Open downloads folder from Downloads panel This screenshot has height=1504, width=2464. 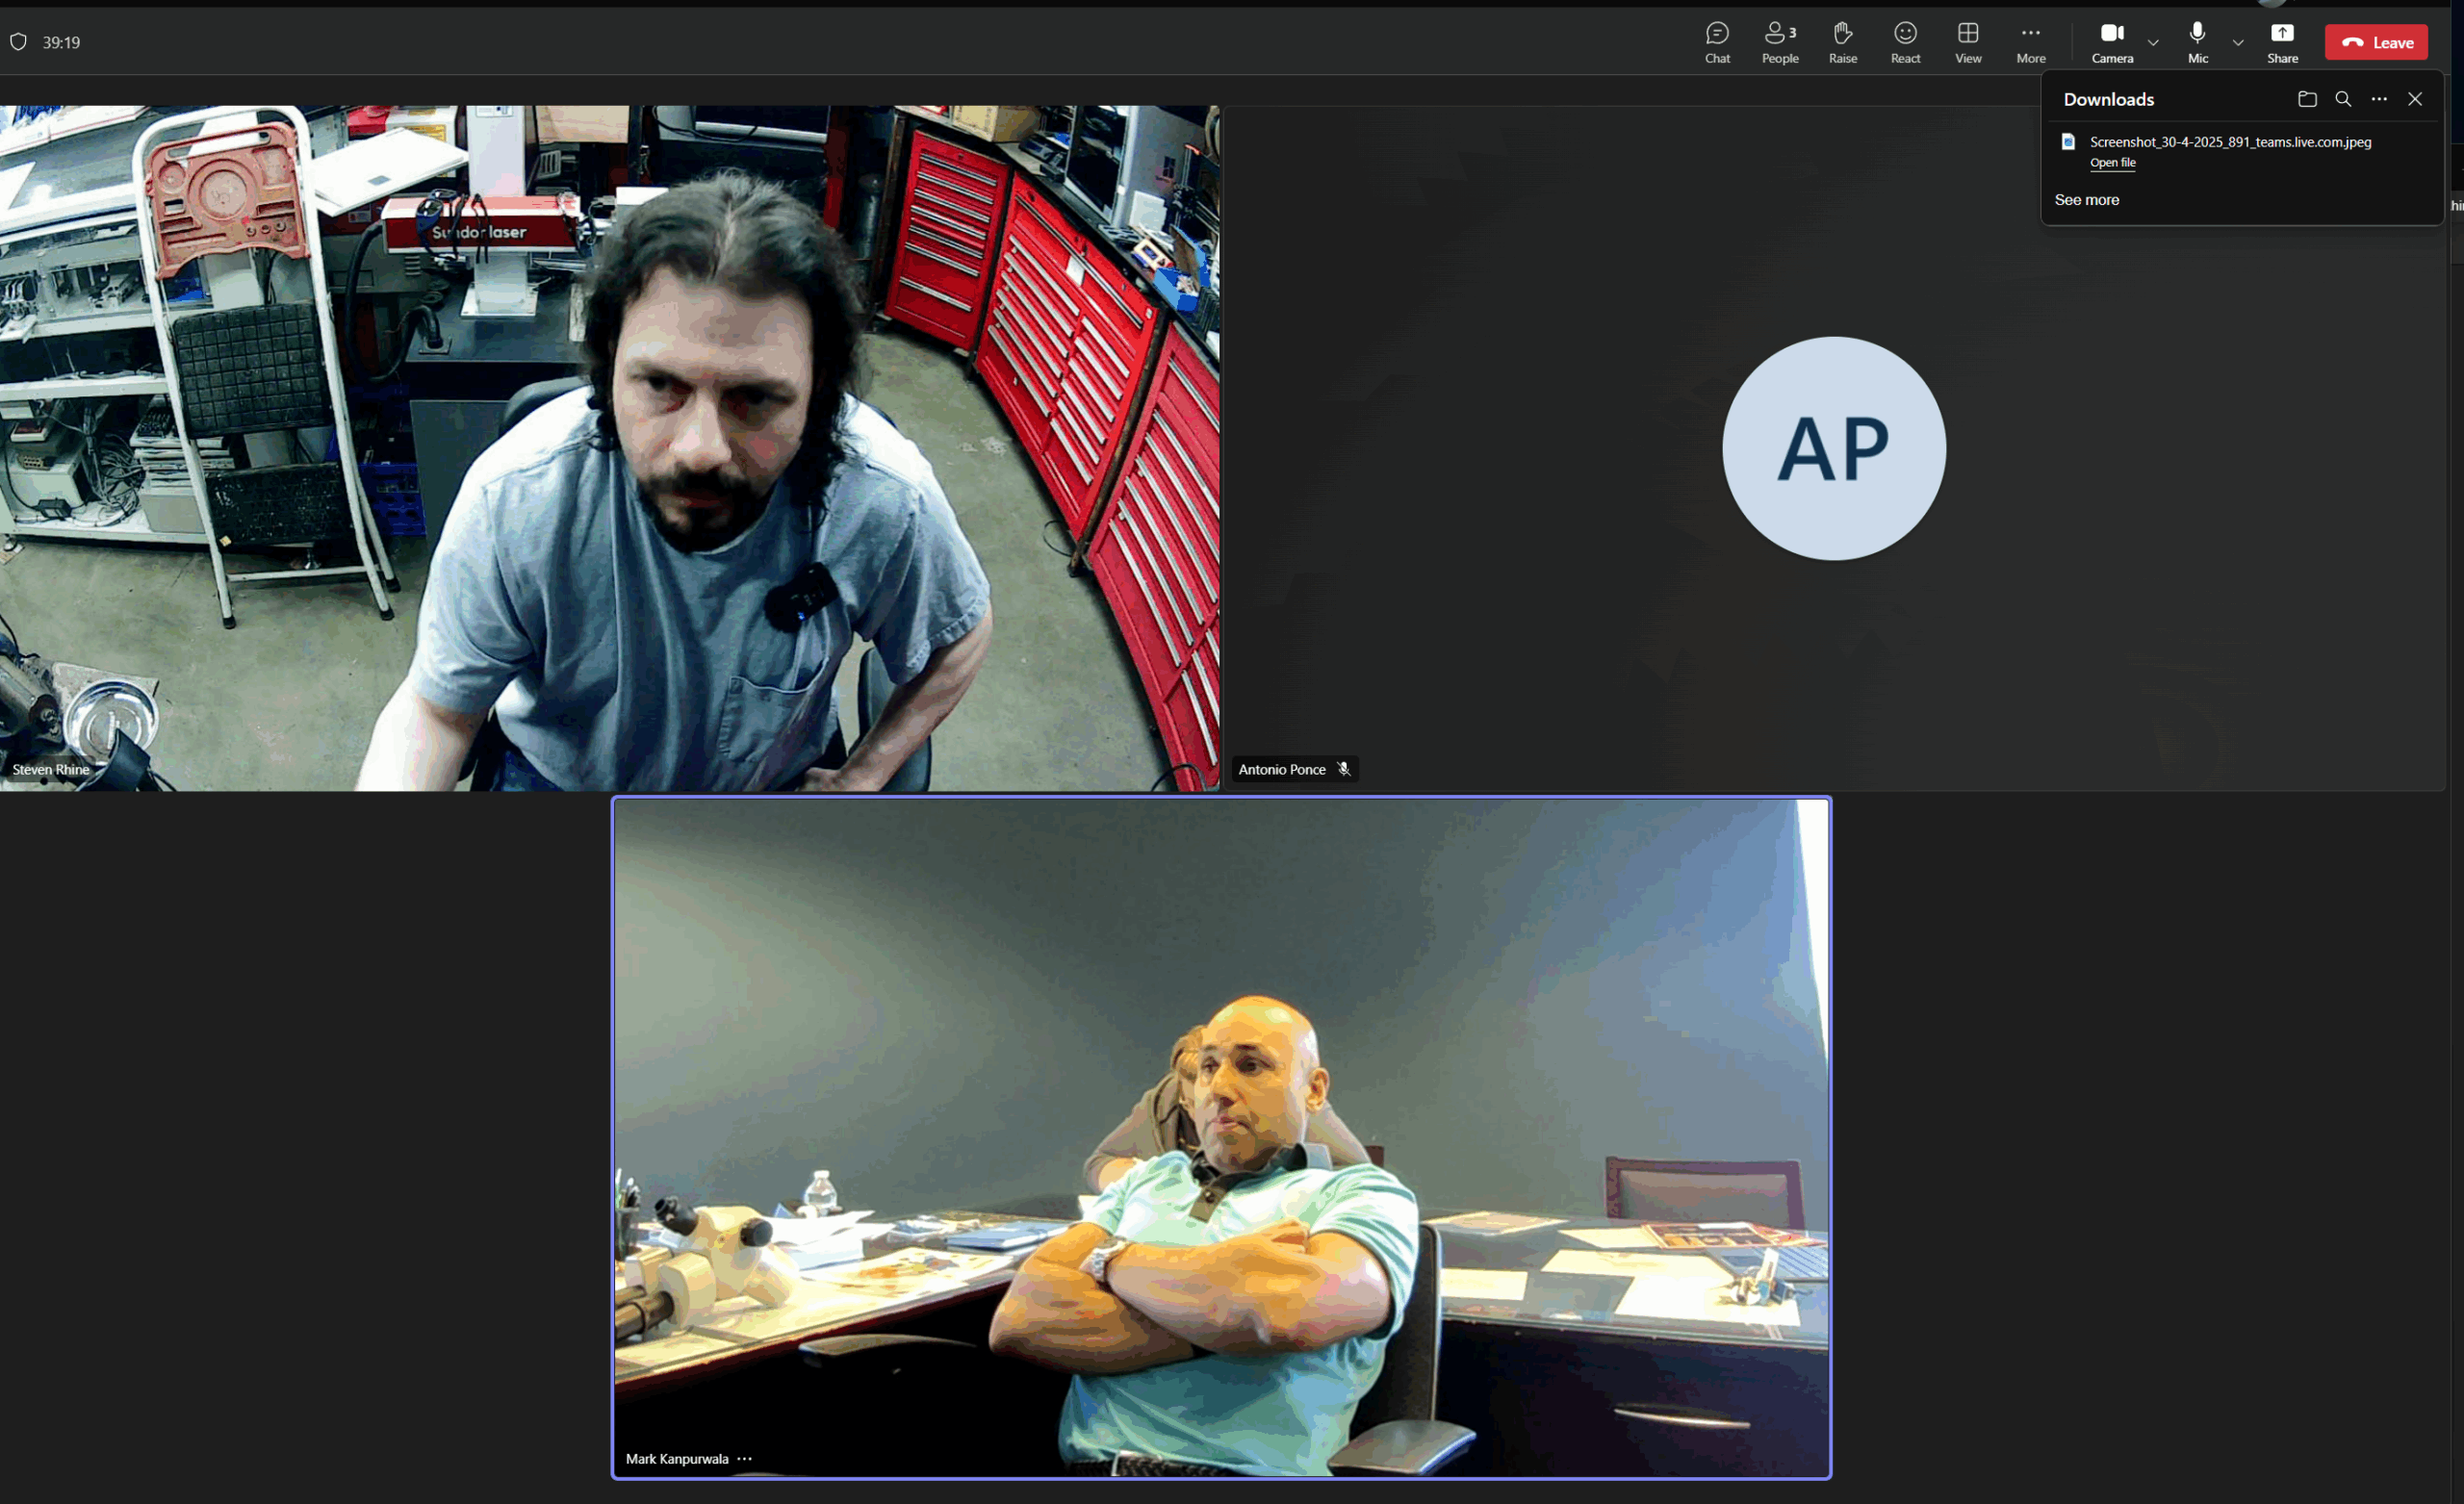click(x=2307, y=99)
